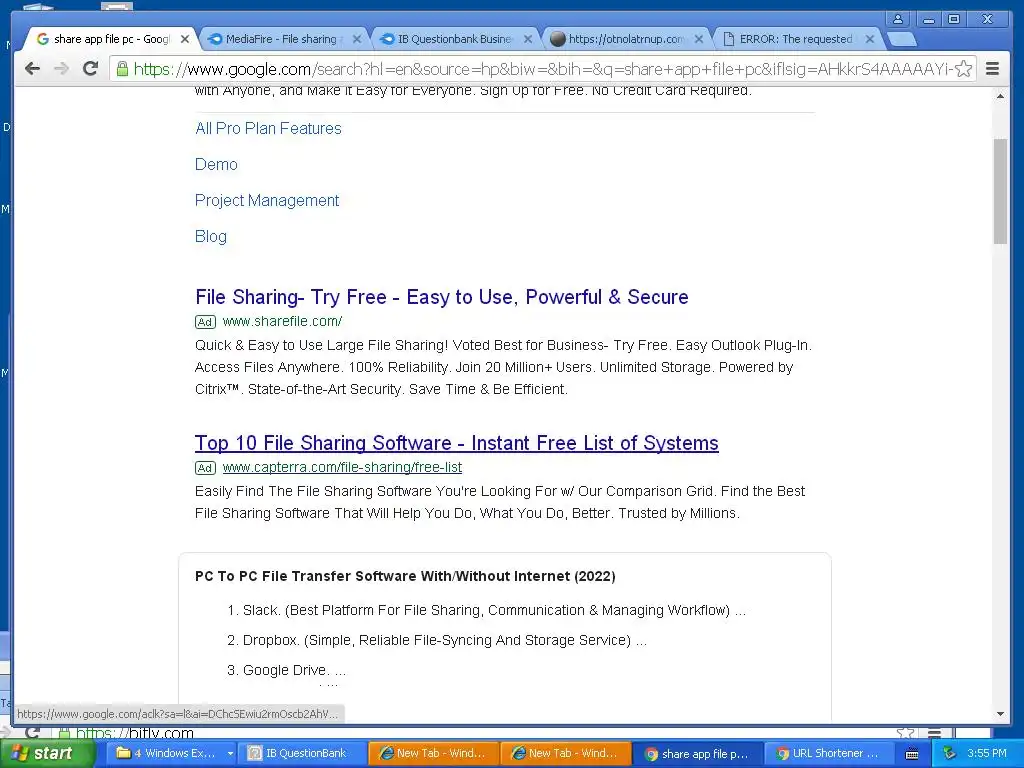Go forward with the forward arrow
Viewport: 1024px width, 768px height.
click(x=61, y=69)
